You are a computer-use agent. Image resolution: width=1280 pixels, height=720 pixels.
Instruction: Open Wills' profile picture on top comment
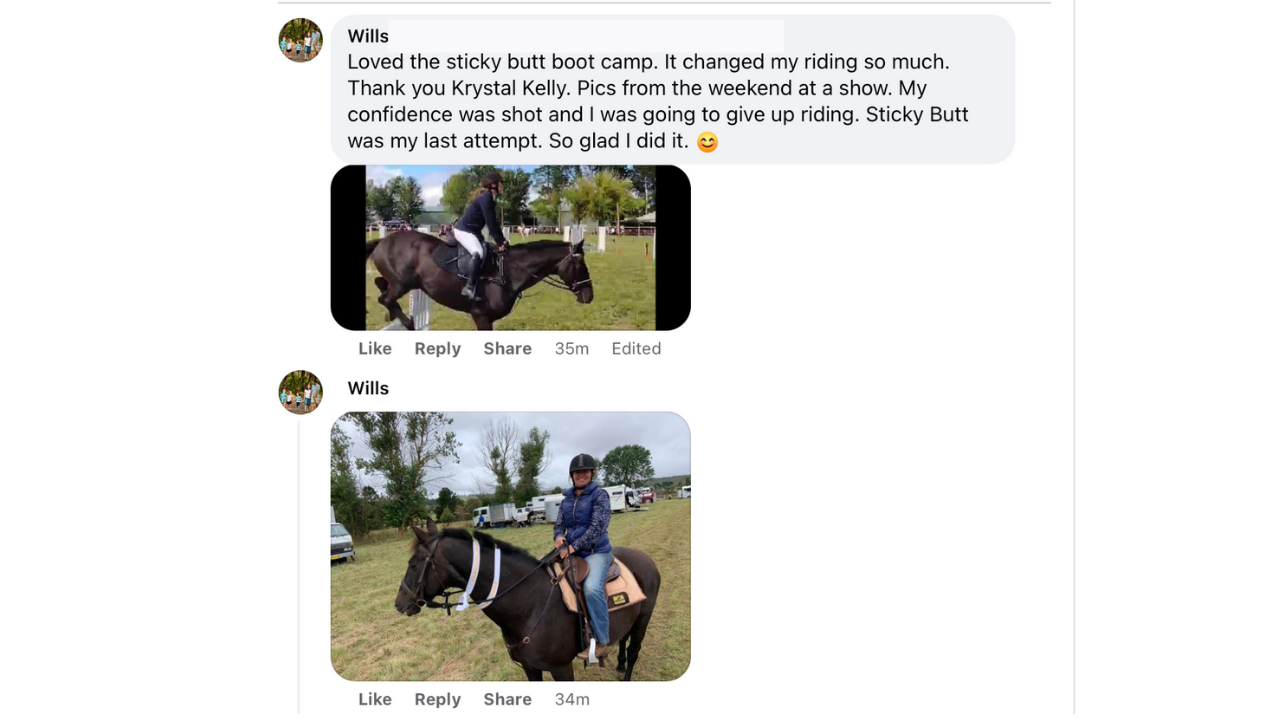(x=300, y=40)
